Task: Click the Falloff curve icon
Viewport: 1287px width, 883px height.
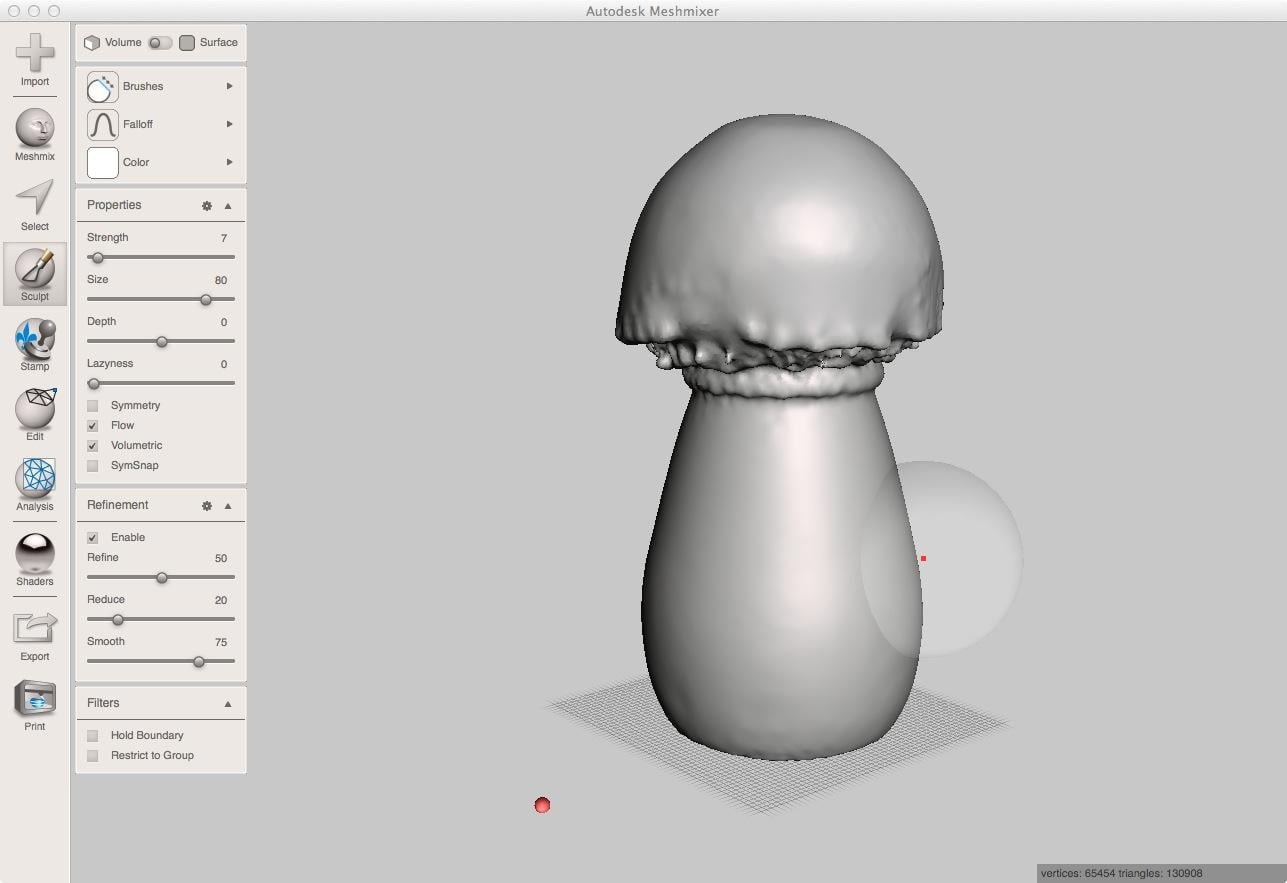Action: [x=103, y=125]
